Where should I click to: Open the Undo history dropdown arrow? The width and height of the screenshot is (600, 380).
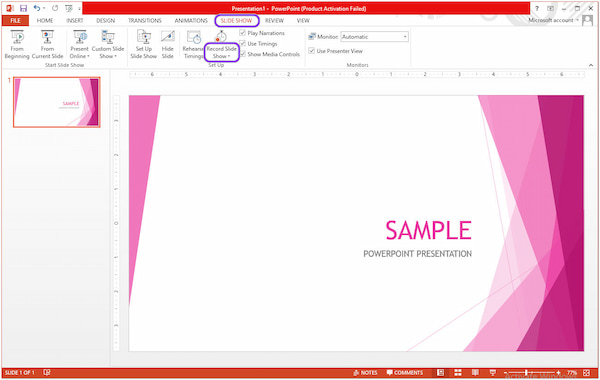pos(44,8)
